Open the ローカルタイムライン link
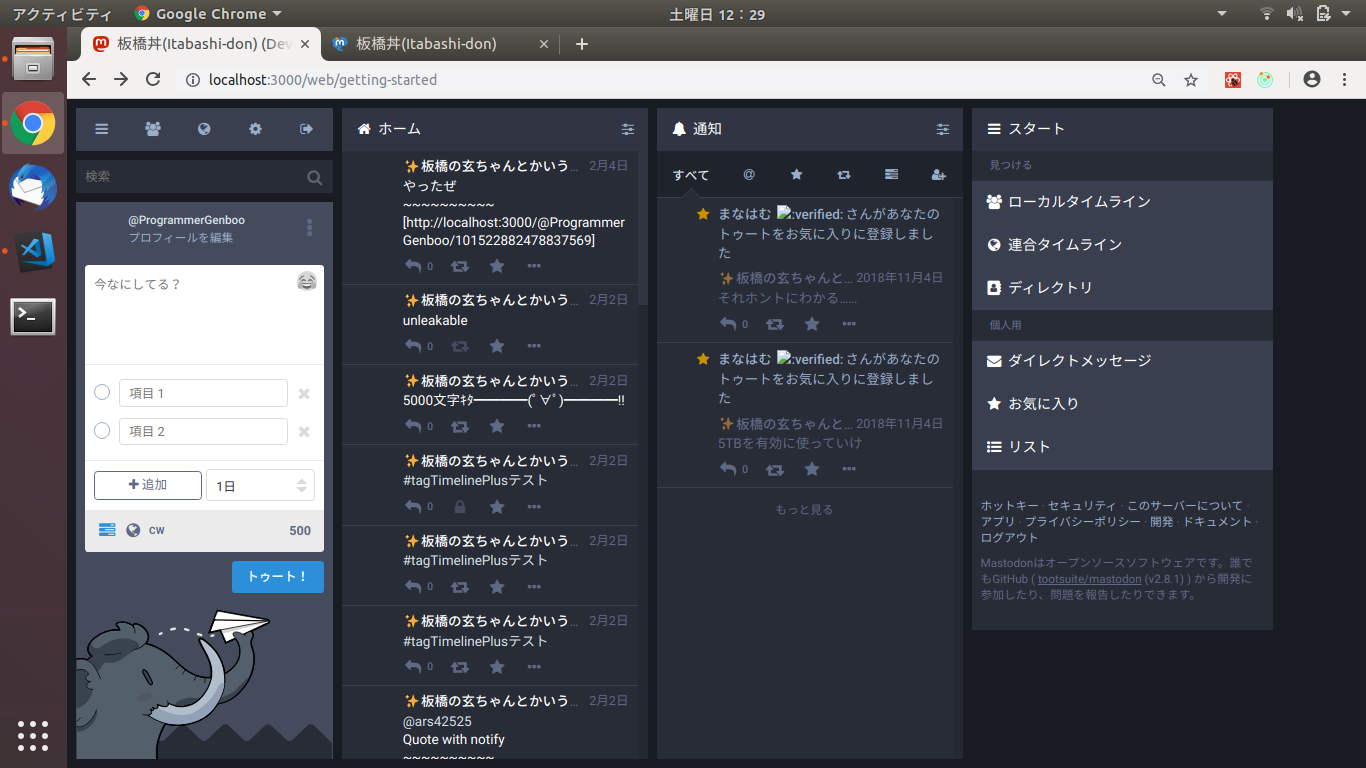The image size is (1366, 768). (1079, 202)
